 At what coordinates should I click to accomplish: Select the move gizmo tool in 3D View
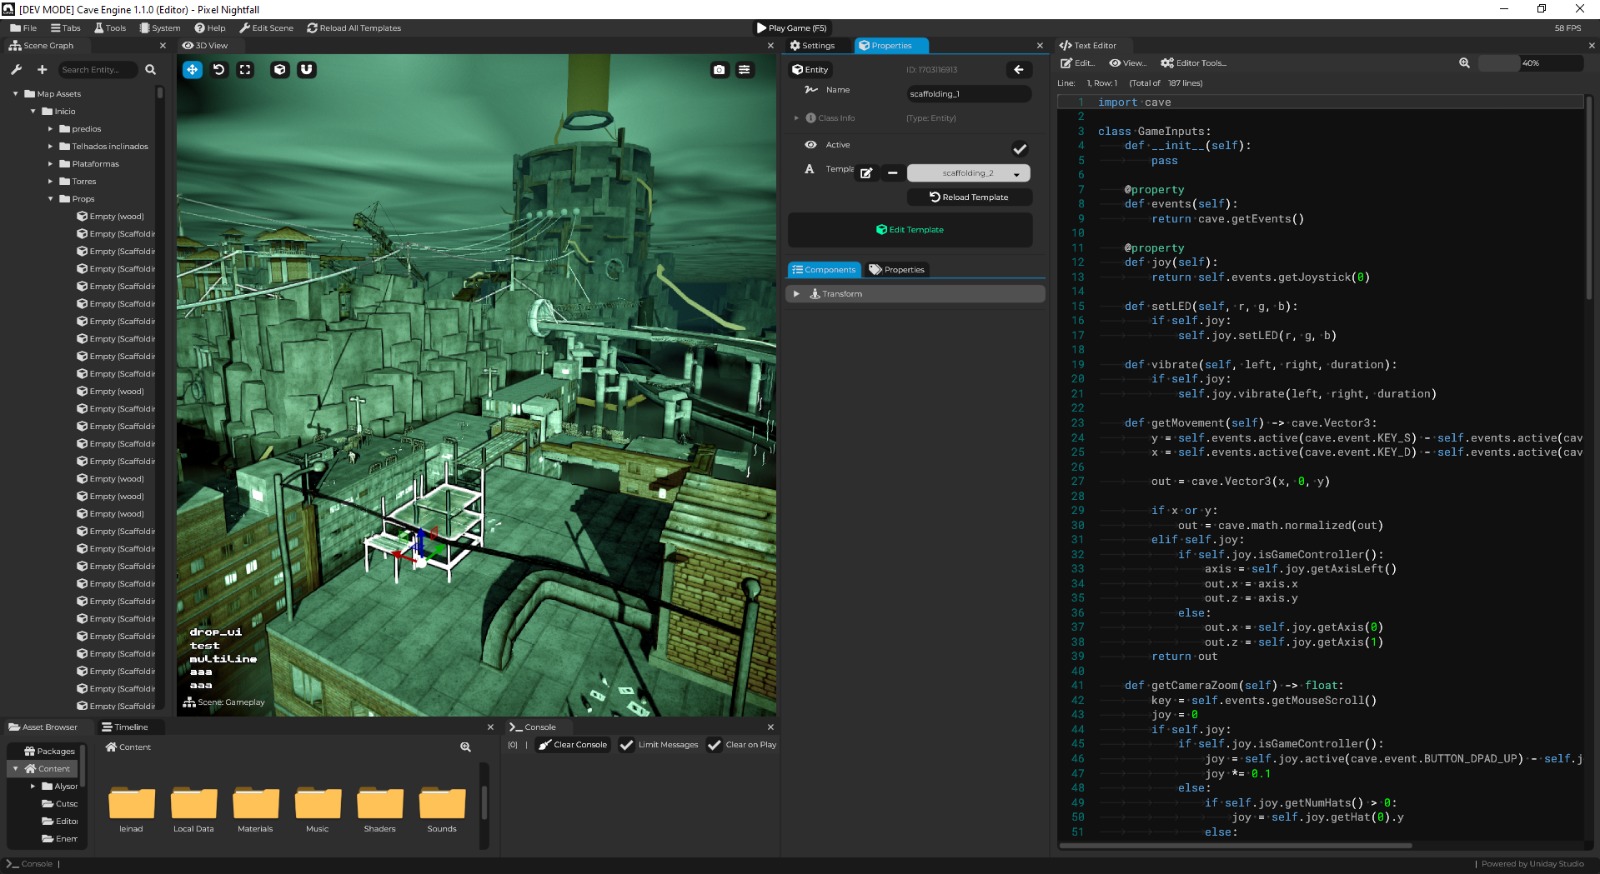click(x=192, y=69)
